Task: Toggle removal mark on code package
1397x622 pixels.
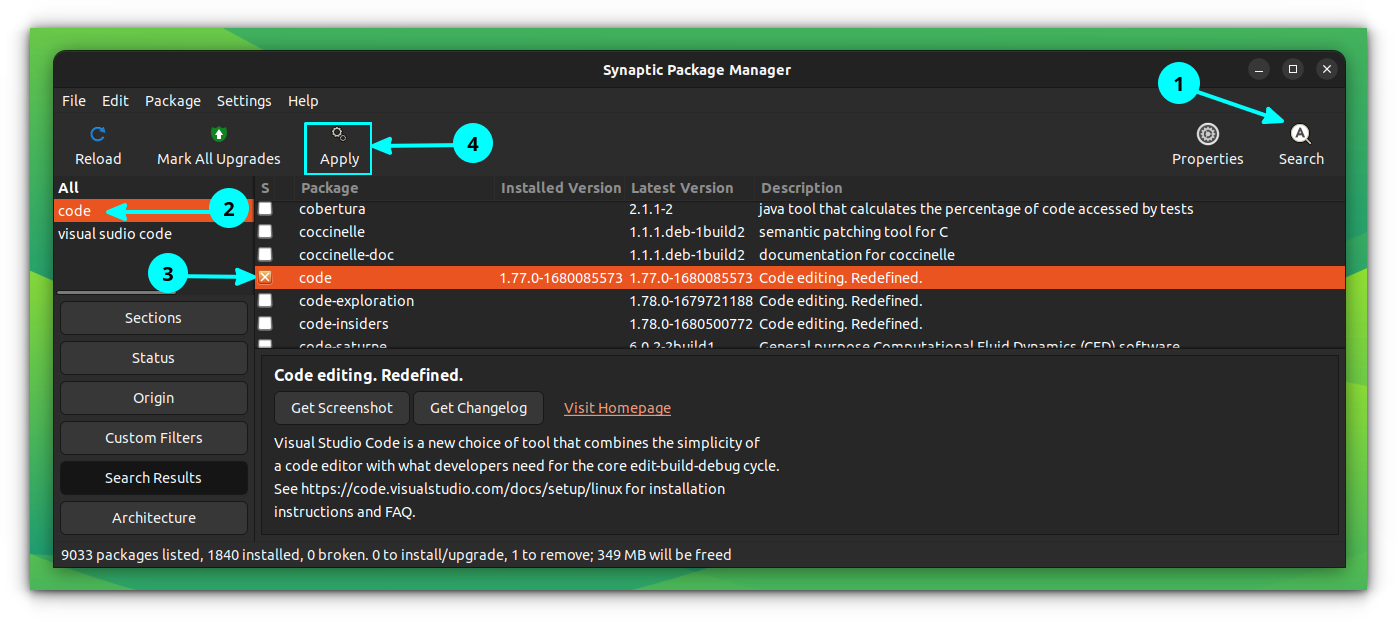Action: (x=265, y=278)
